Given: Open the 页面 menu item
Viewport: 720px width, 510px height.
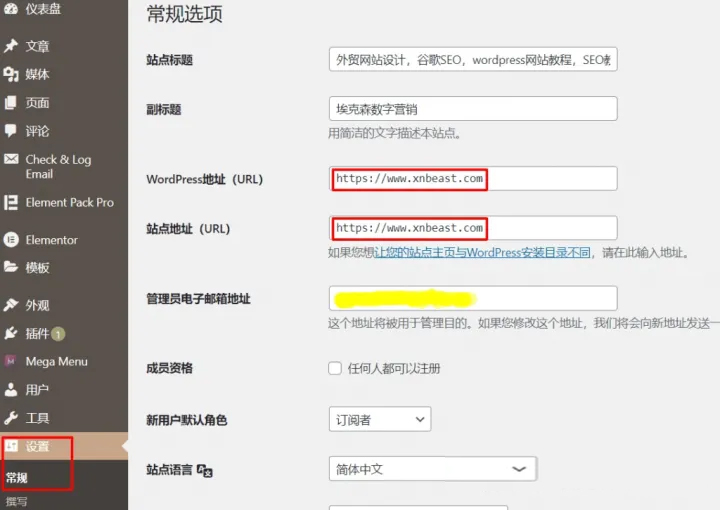Looking at the screenshot, I should pyautogui.click(x=37, y=103).
